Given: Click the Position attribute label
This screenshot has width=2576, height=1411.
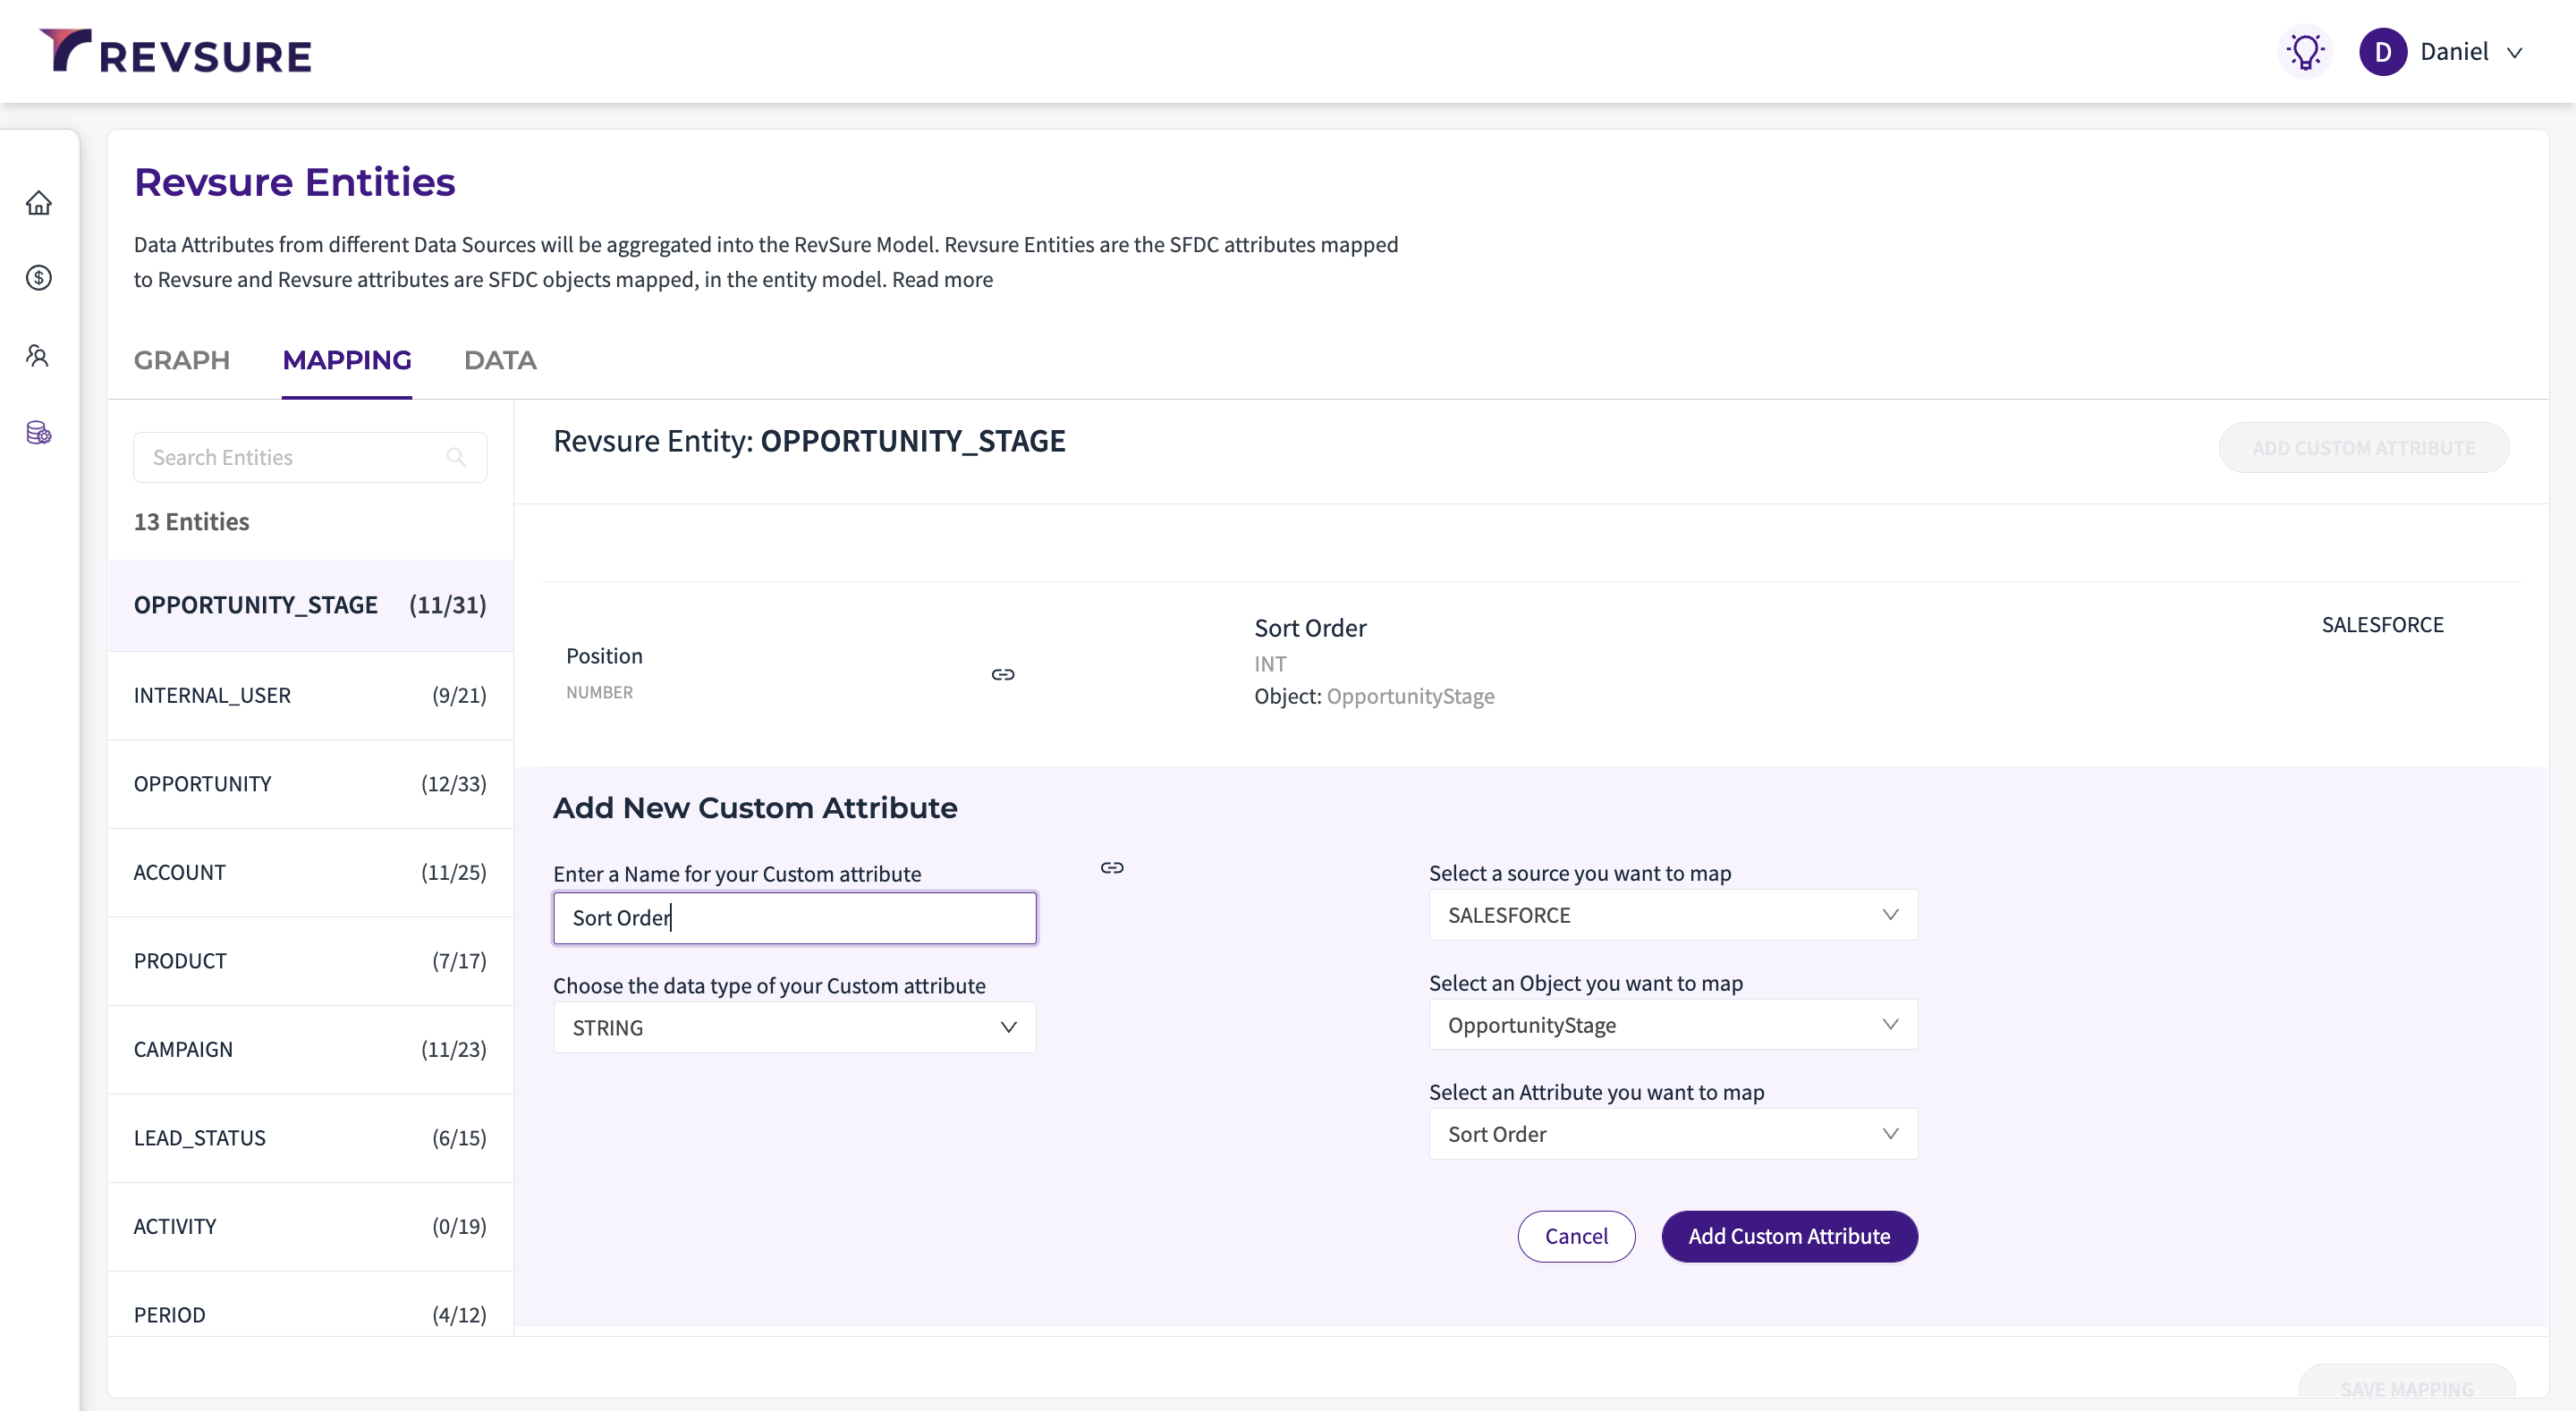Looking at the screenshot, I should tap(604, 655).
